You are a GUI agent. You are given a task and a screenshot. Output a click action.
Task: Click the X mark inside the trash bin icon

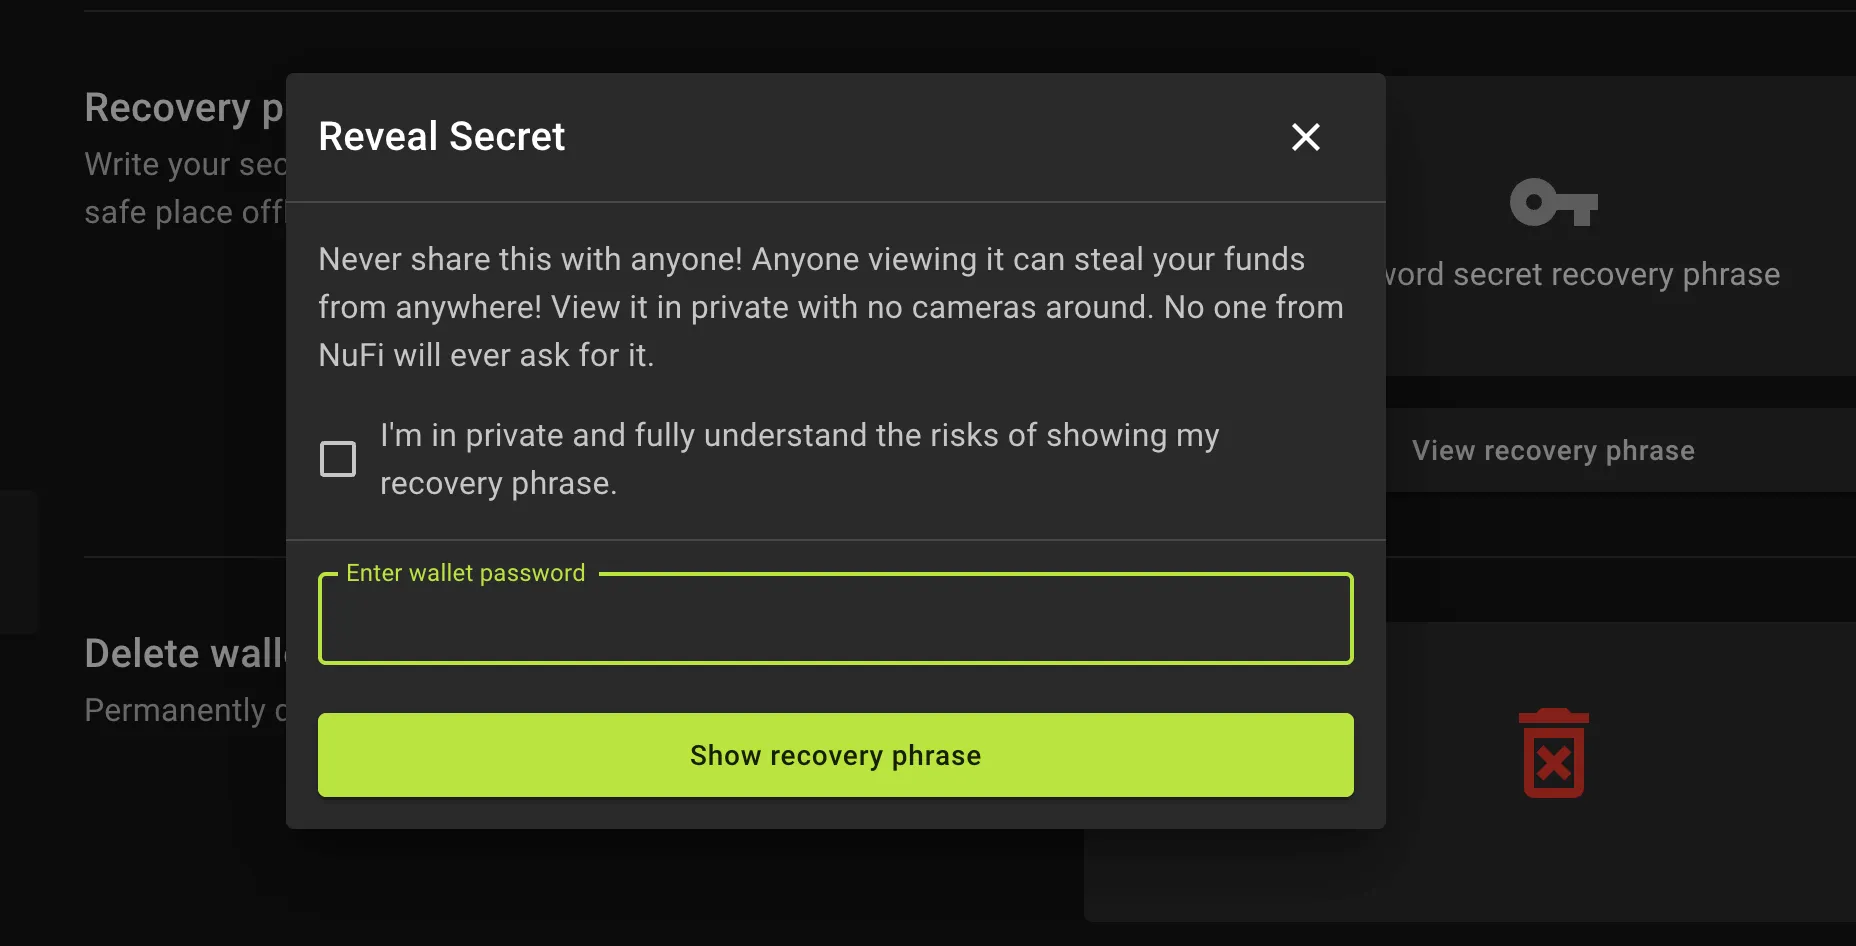click(x=1556, y=764)
